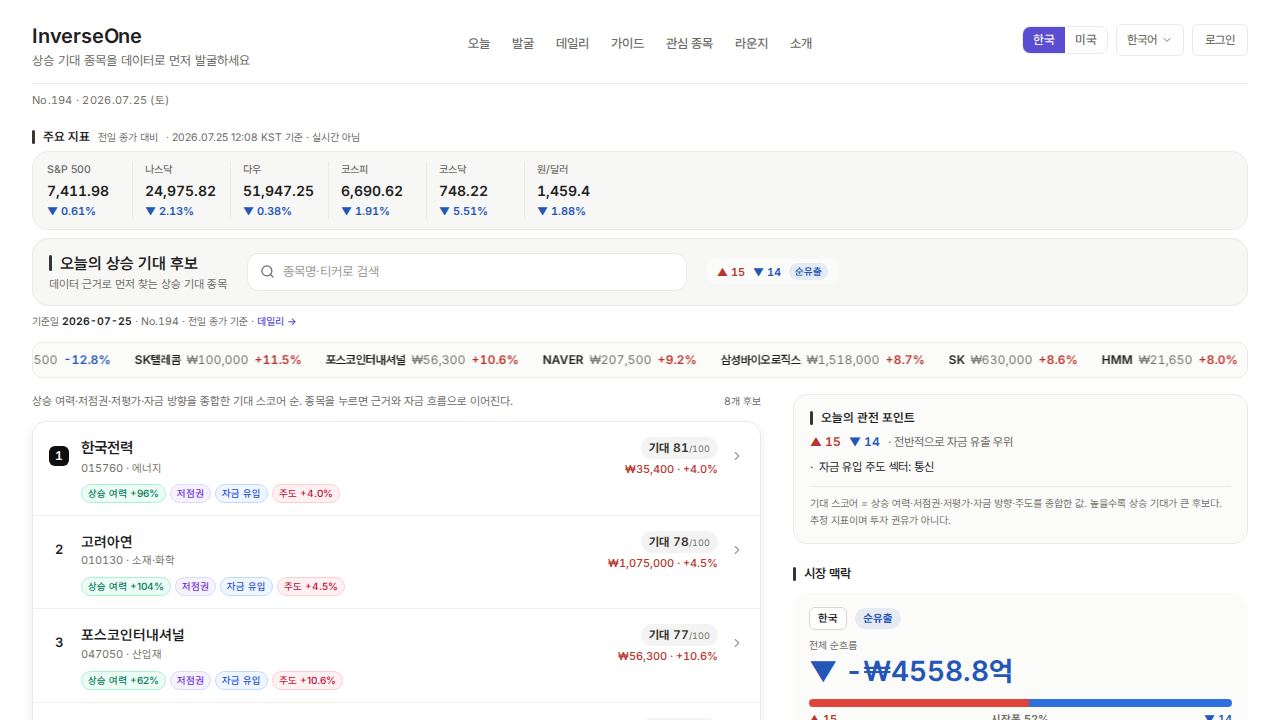1280x720 pixels.
Task: Click the search magnifier icon
Action: (267, 271)
